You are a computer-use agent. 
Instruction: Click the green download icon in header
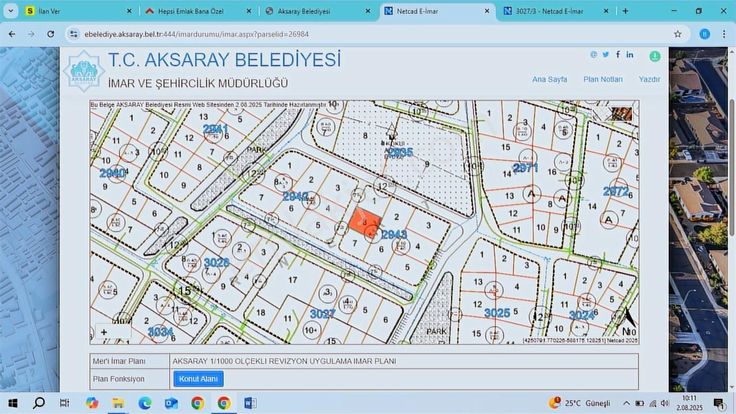tap(655, 57)
